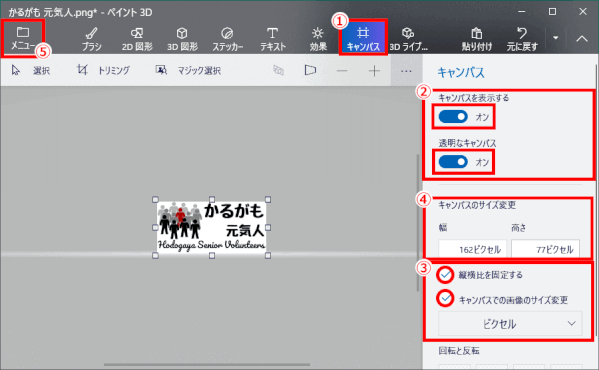Zoom out with the minus icon
The height and width of the screenshot is (370, 599).
(x=342, y=71)
